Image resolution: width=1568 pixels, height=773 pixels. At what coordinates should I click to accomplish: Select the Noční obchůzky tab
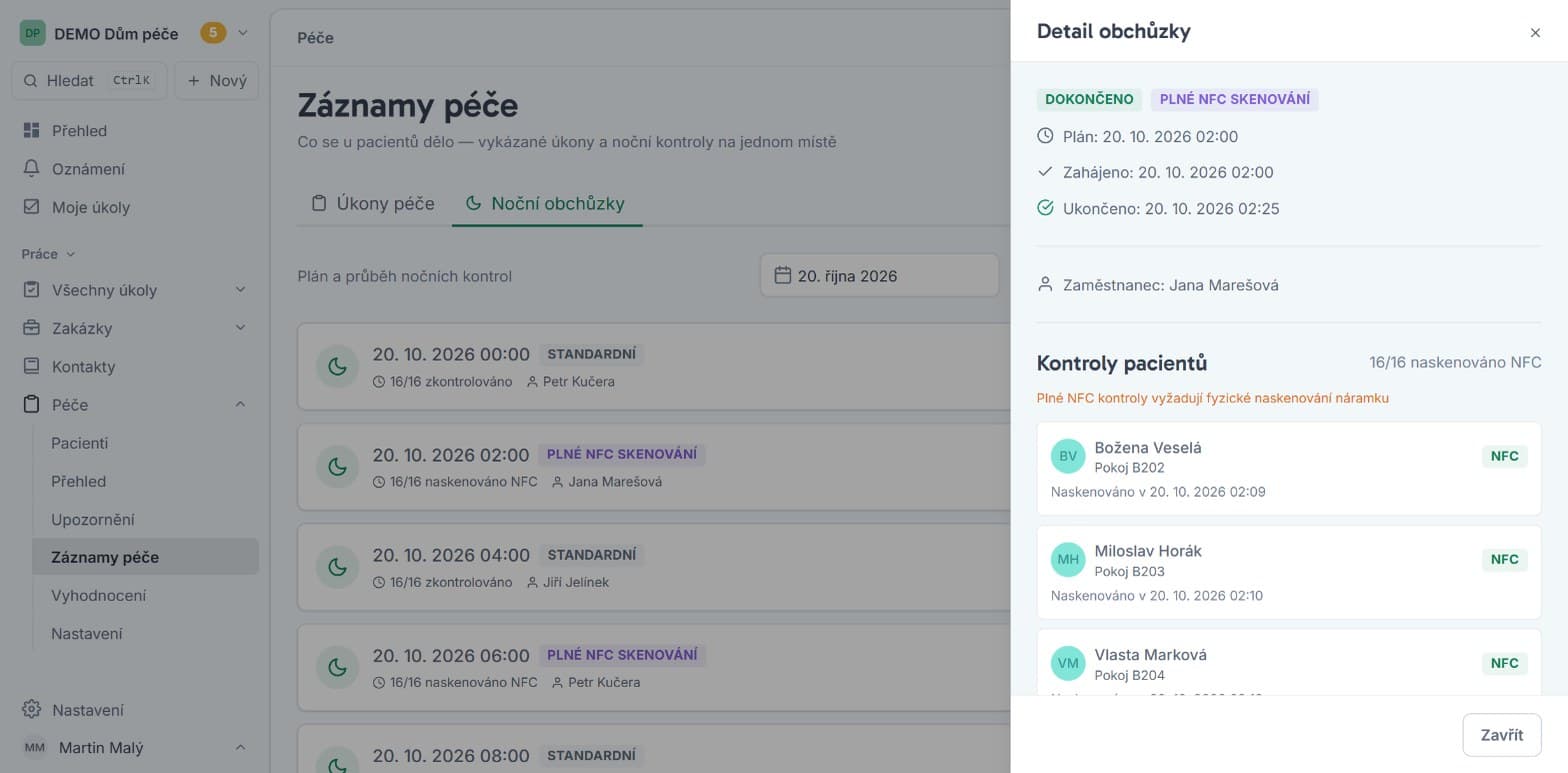click(547, 203)
